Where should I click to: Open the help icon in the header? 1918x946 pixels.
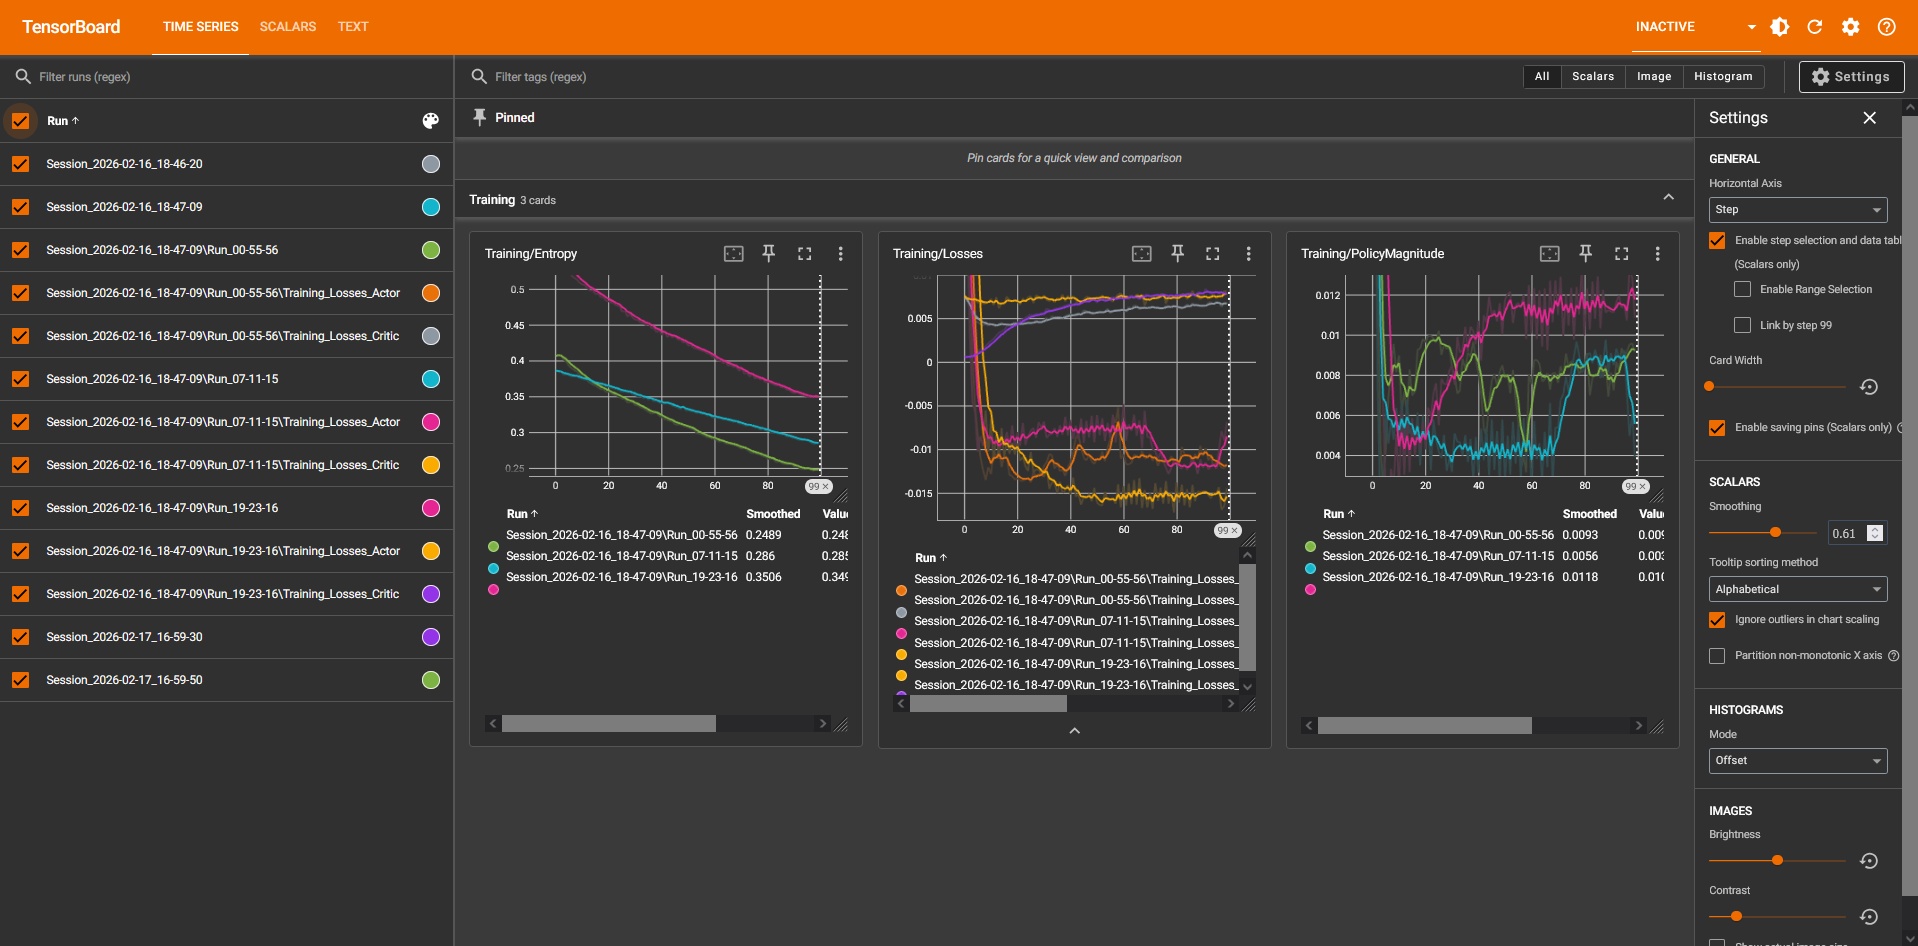point(1886,27)
